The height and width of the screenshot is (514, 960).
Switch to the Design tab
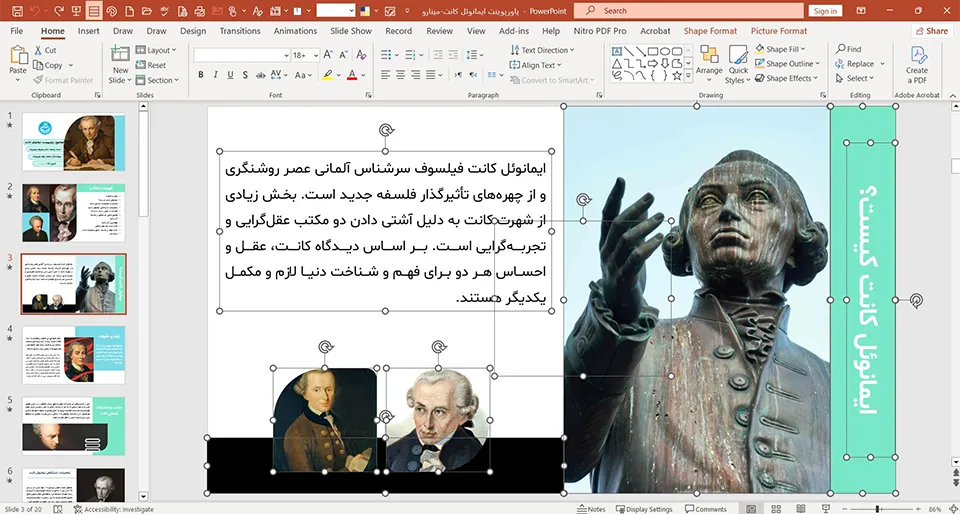coord(193,31)
